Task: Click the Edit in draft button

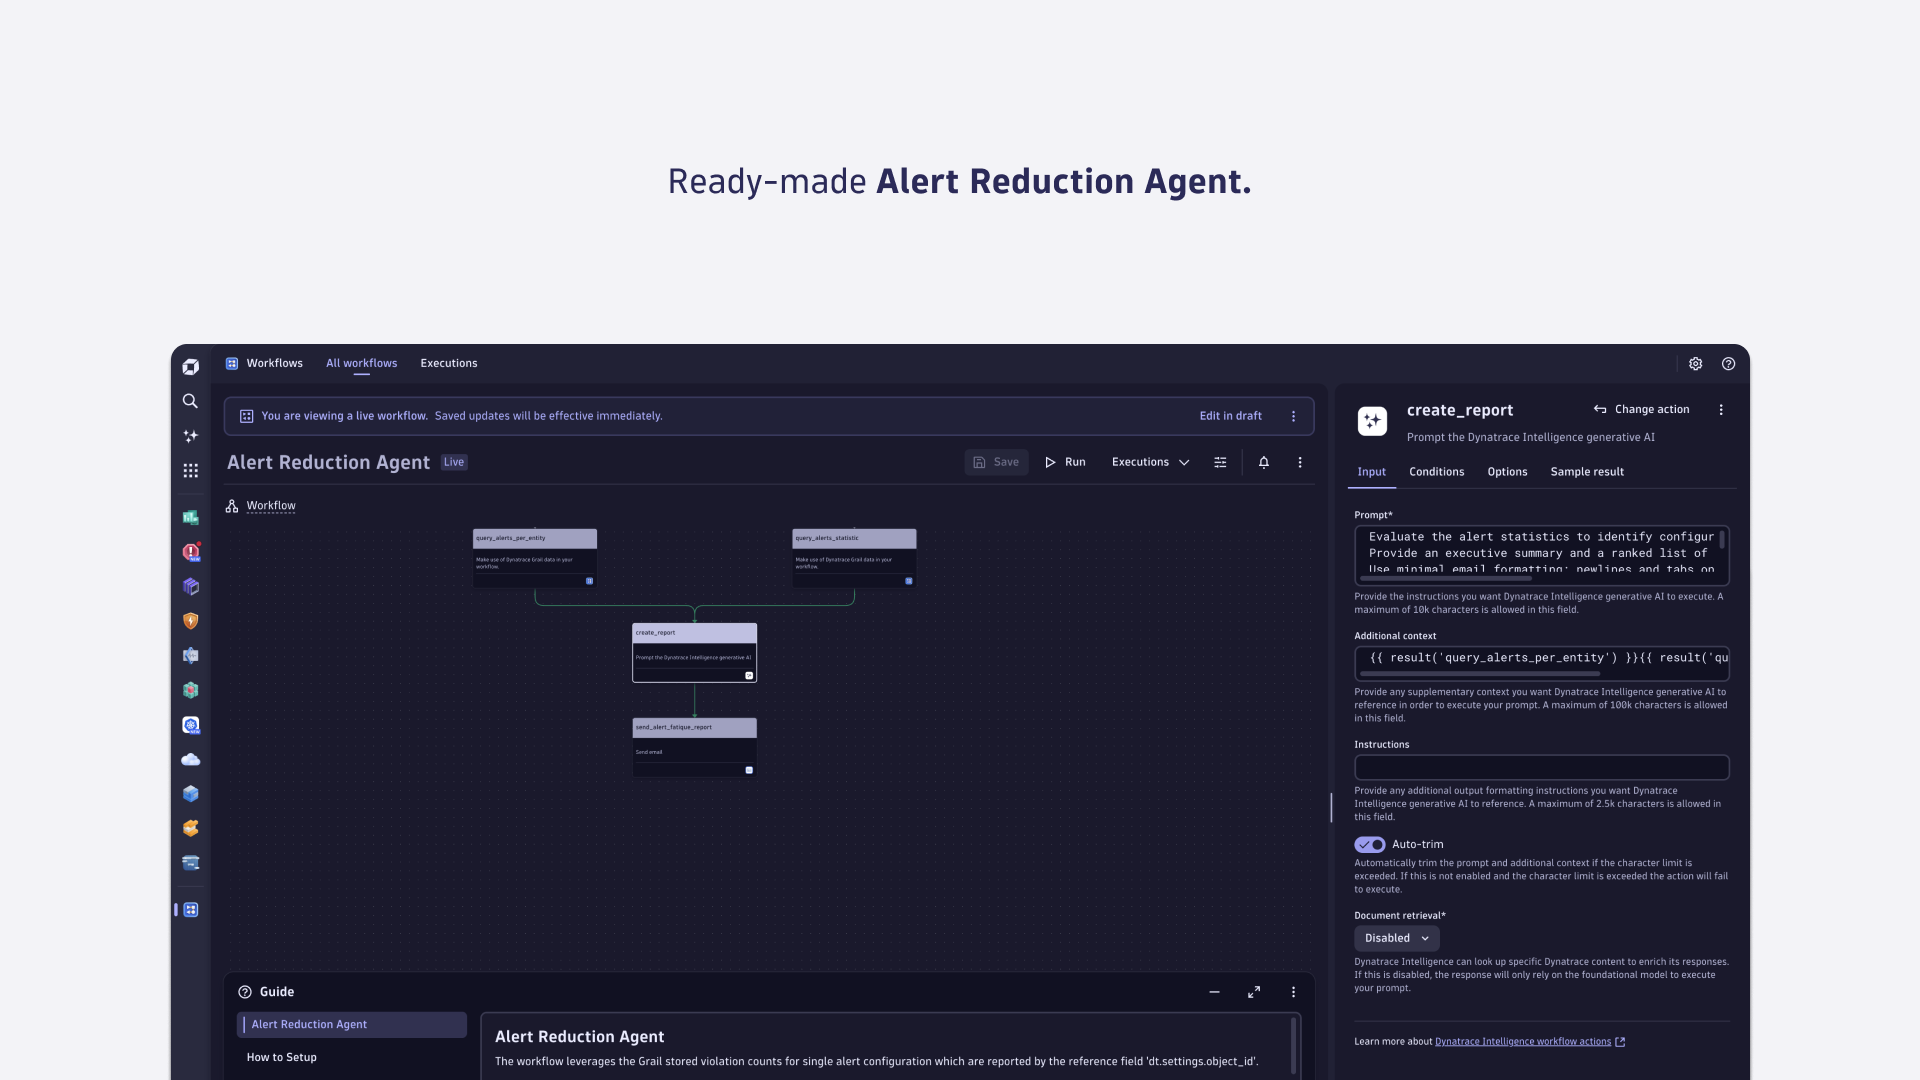Action: click(1230, 415)
